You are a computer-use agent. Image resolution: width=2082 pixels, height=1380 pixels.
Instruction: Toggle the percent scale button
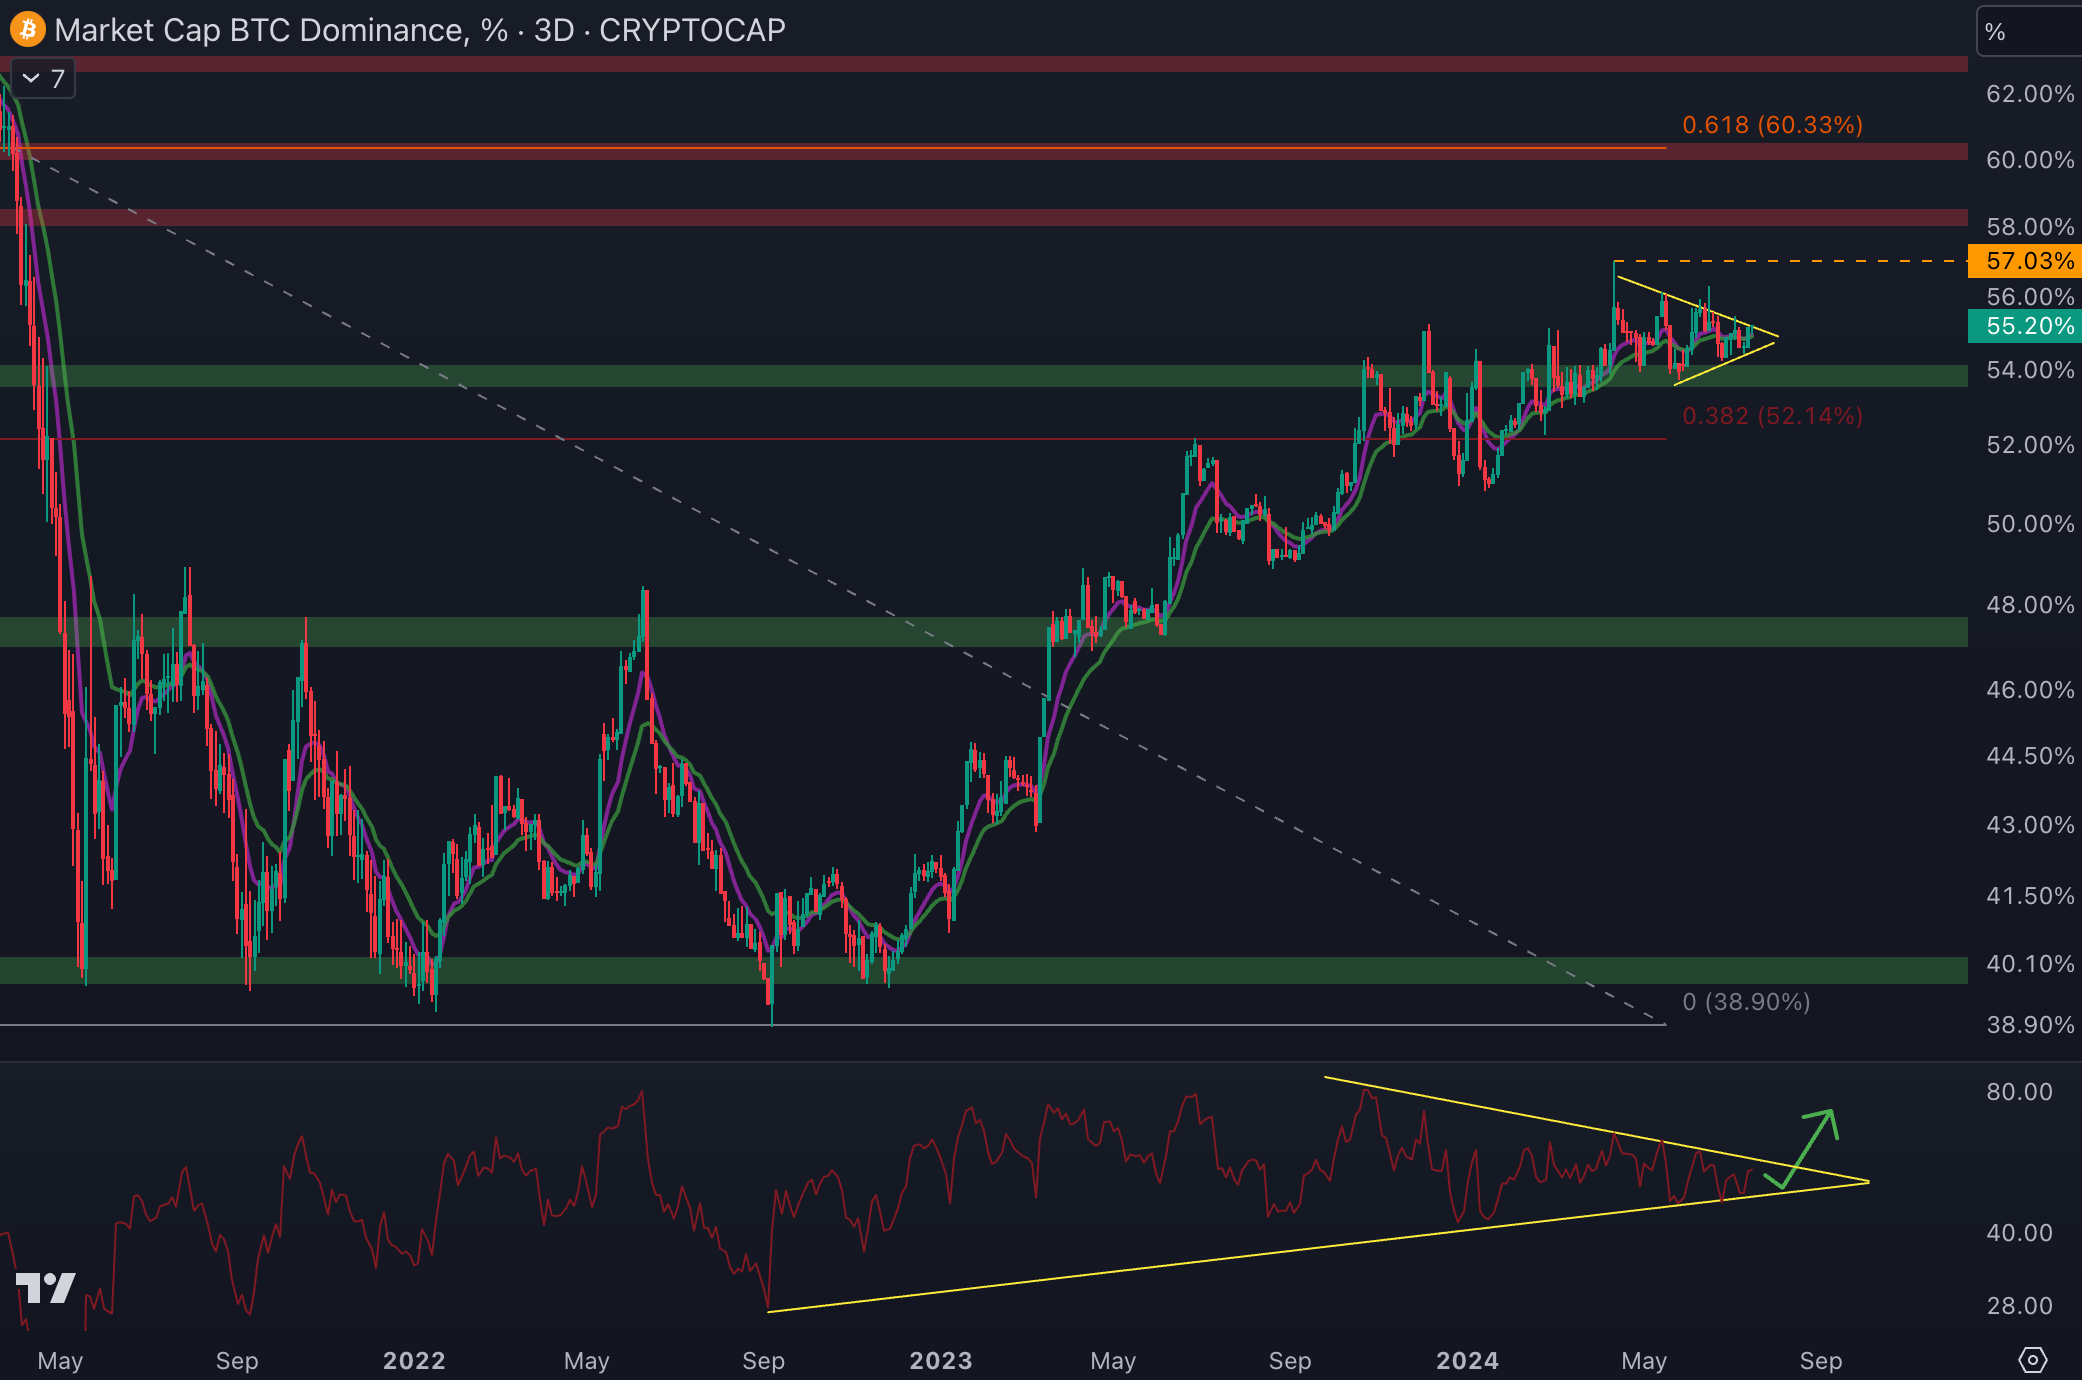(x=1997, y=32)
